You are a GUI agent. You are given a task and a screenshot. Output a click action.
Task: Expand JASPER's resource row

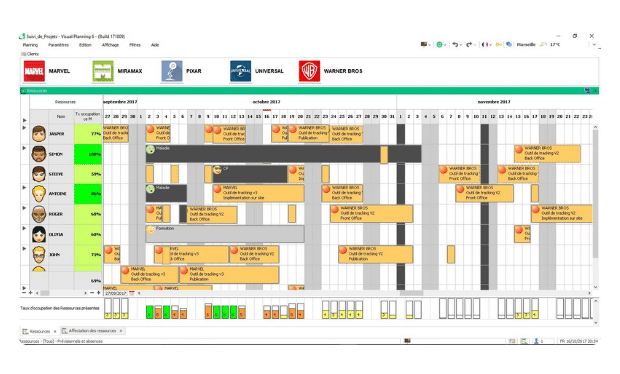pos(25,128)
